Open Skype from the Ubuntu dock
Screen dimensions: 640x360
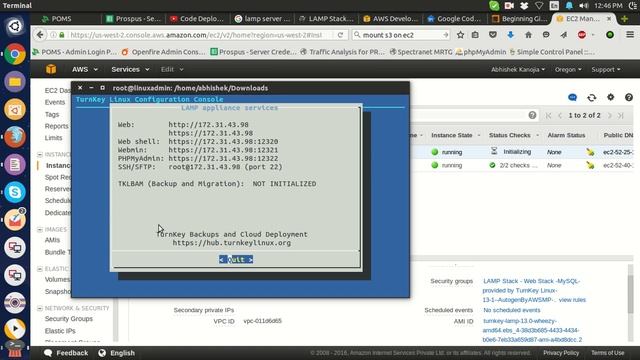coord(15,192)
